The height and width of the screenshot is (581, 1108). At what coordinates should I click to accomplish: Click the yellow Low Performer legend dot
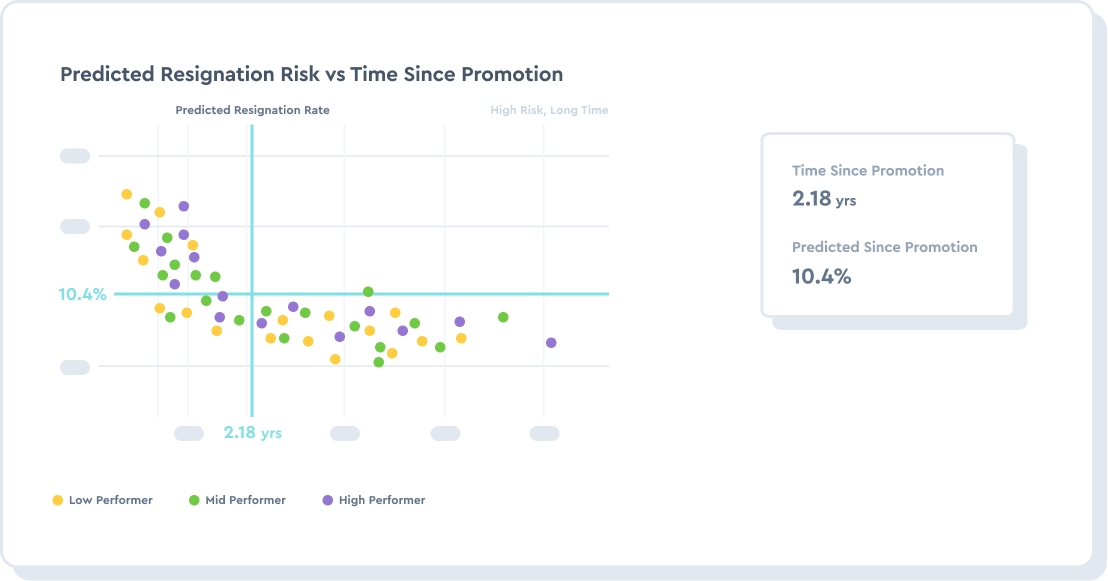[x=58, y=500]
